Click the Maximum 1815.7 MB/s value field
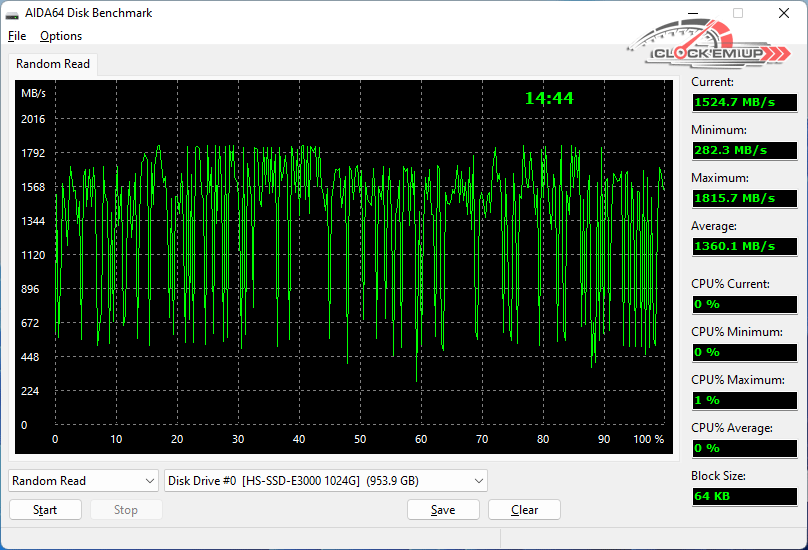 [744, 198]
